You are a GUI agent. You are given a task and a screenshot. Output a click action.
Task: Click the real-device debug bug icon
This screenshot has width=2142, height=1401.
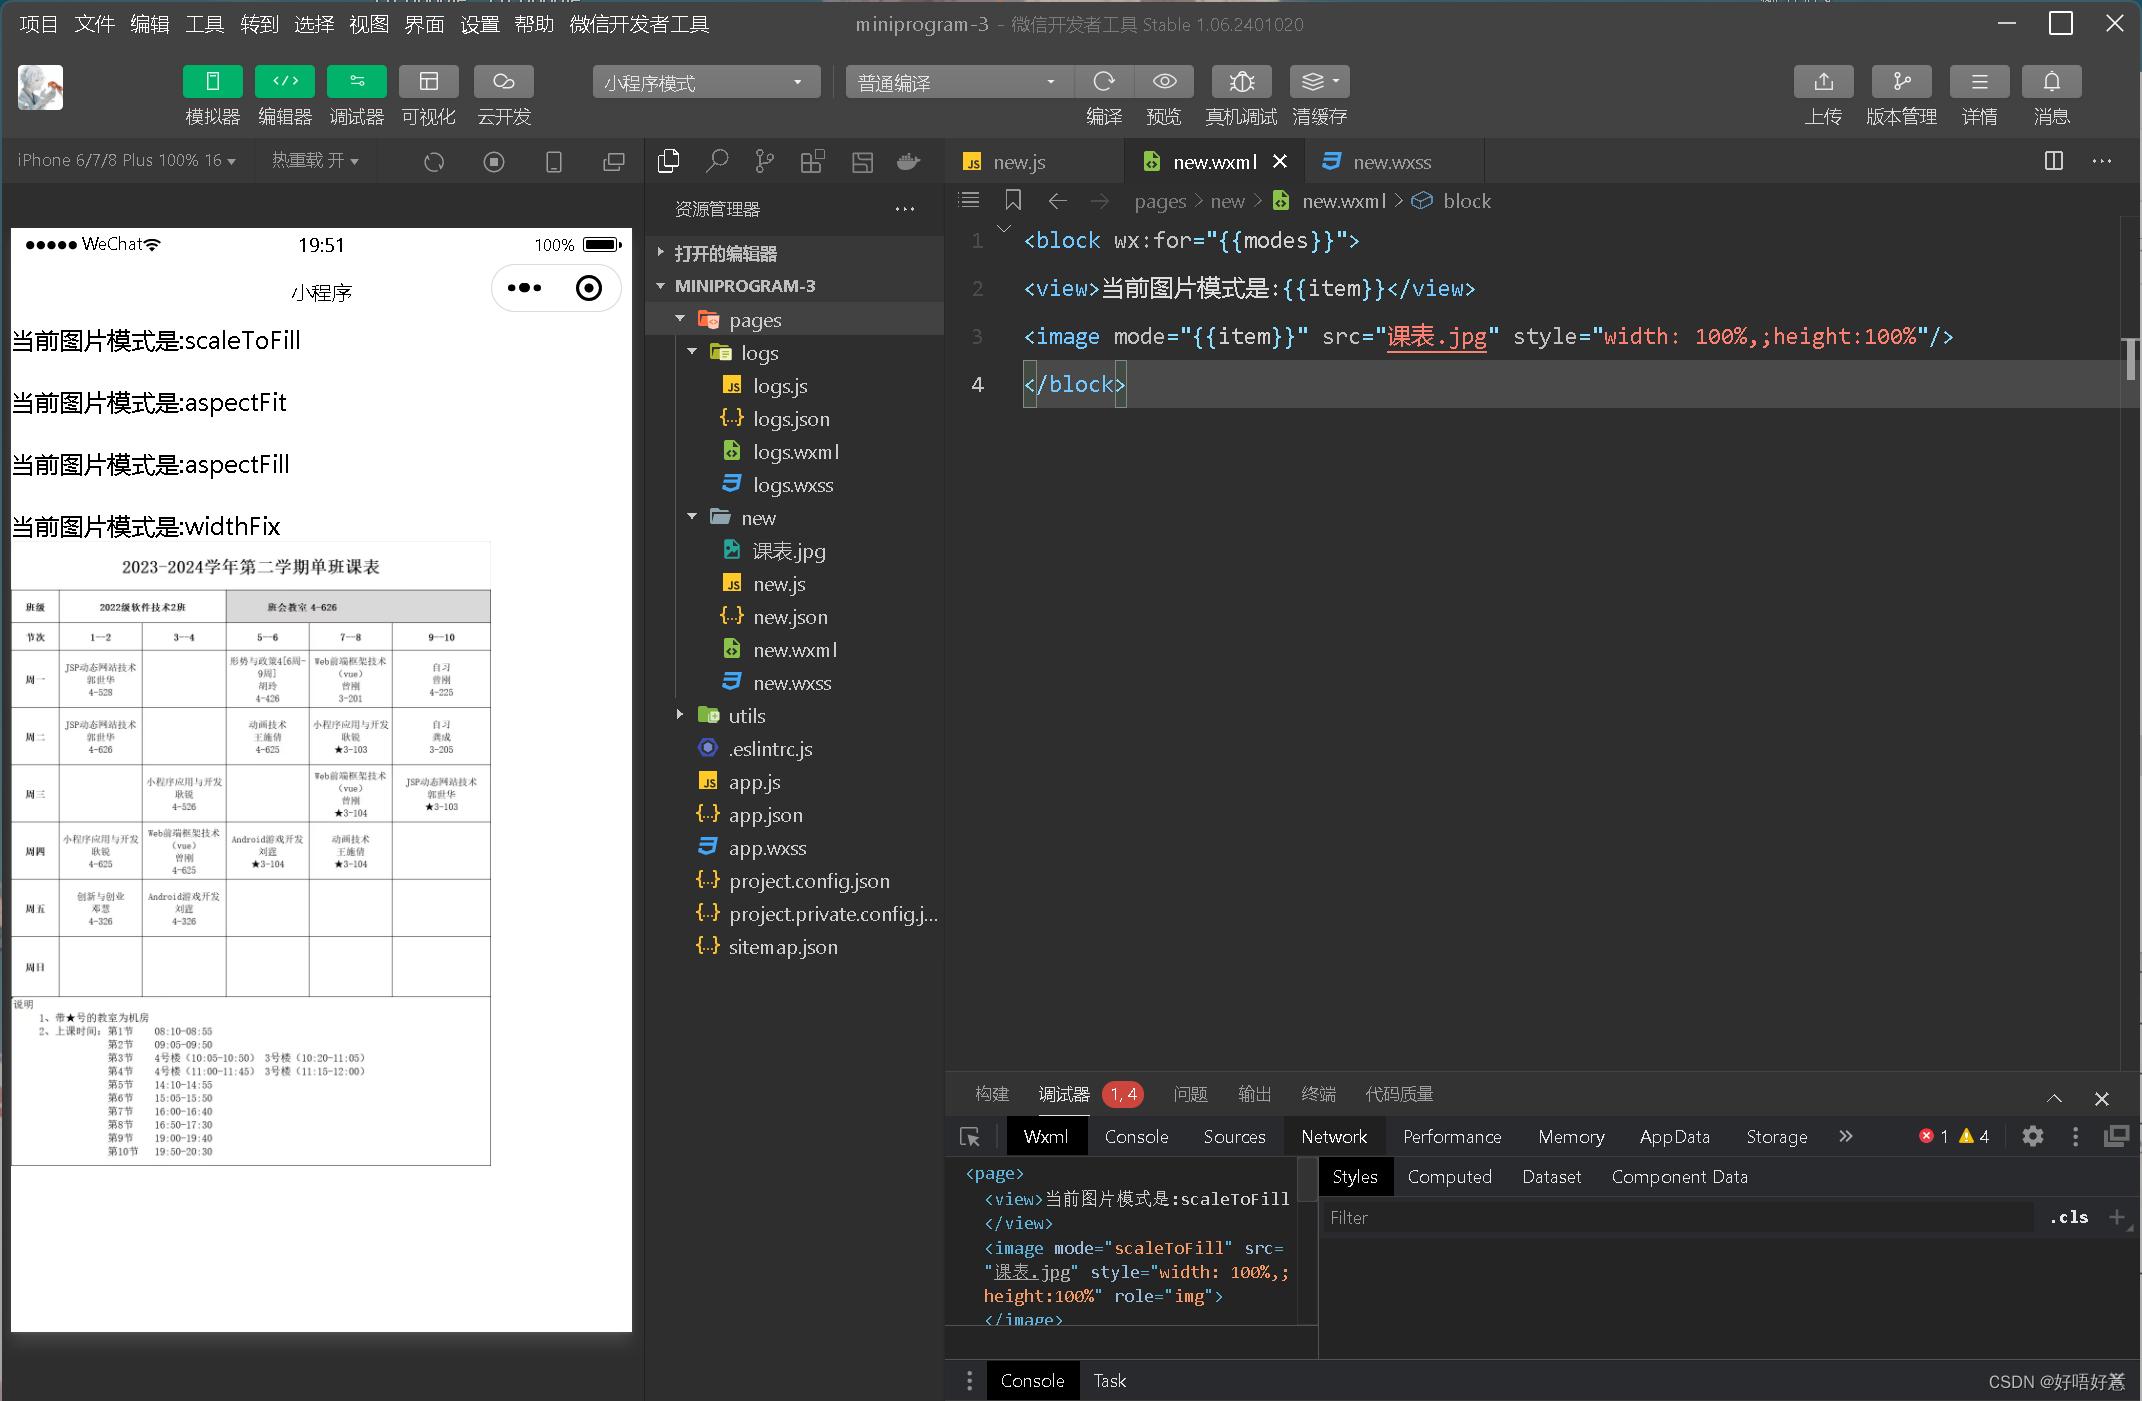click(x=1241, y=82)
